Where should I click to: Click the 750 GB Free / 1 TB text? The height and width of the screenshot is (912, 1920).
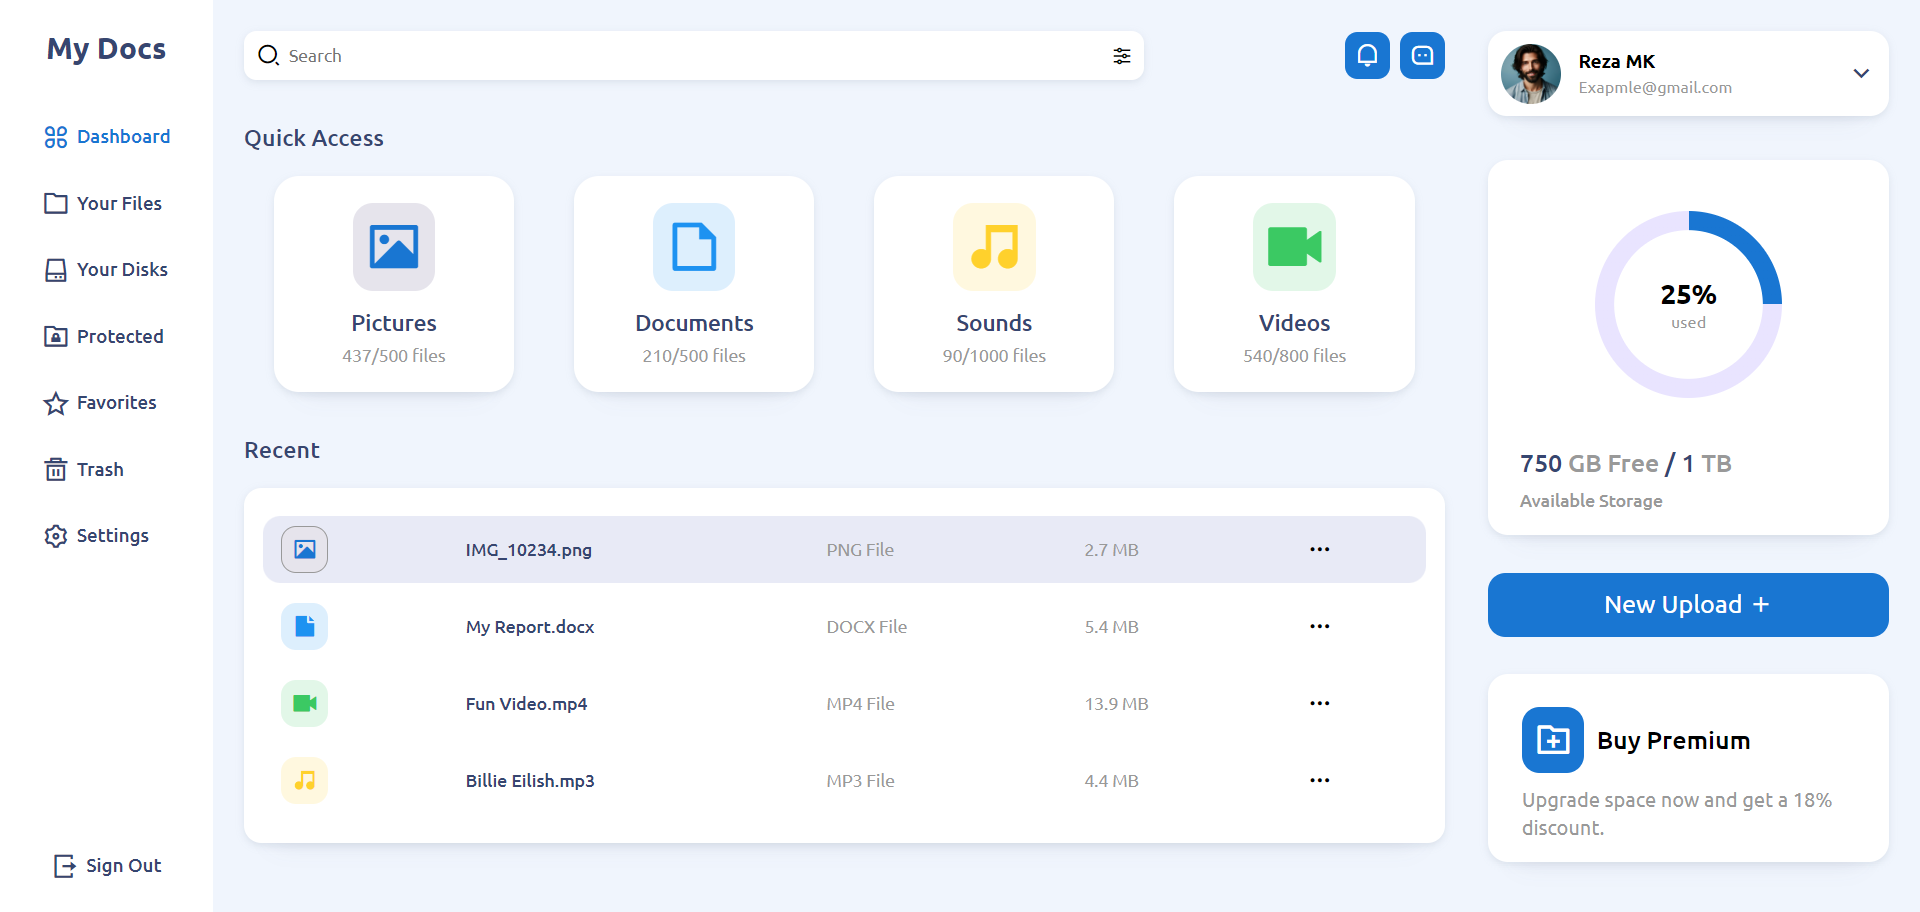point(1626,464)
